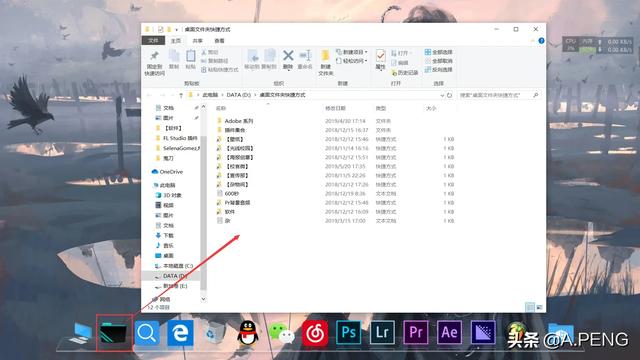Image resolution: width=640 pixels, height=360 pixels.
Task: Collapse the ribbon with the chevron
Action: (x=532, y=41)
